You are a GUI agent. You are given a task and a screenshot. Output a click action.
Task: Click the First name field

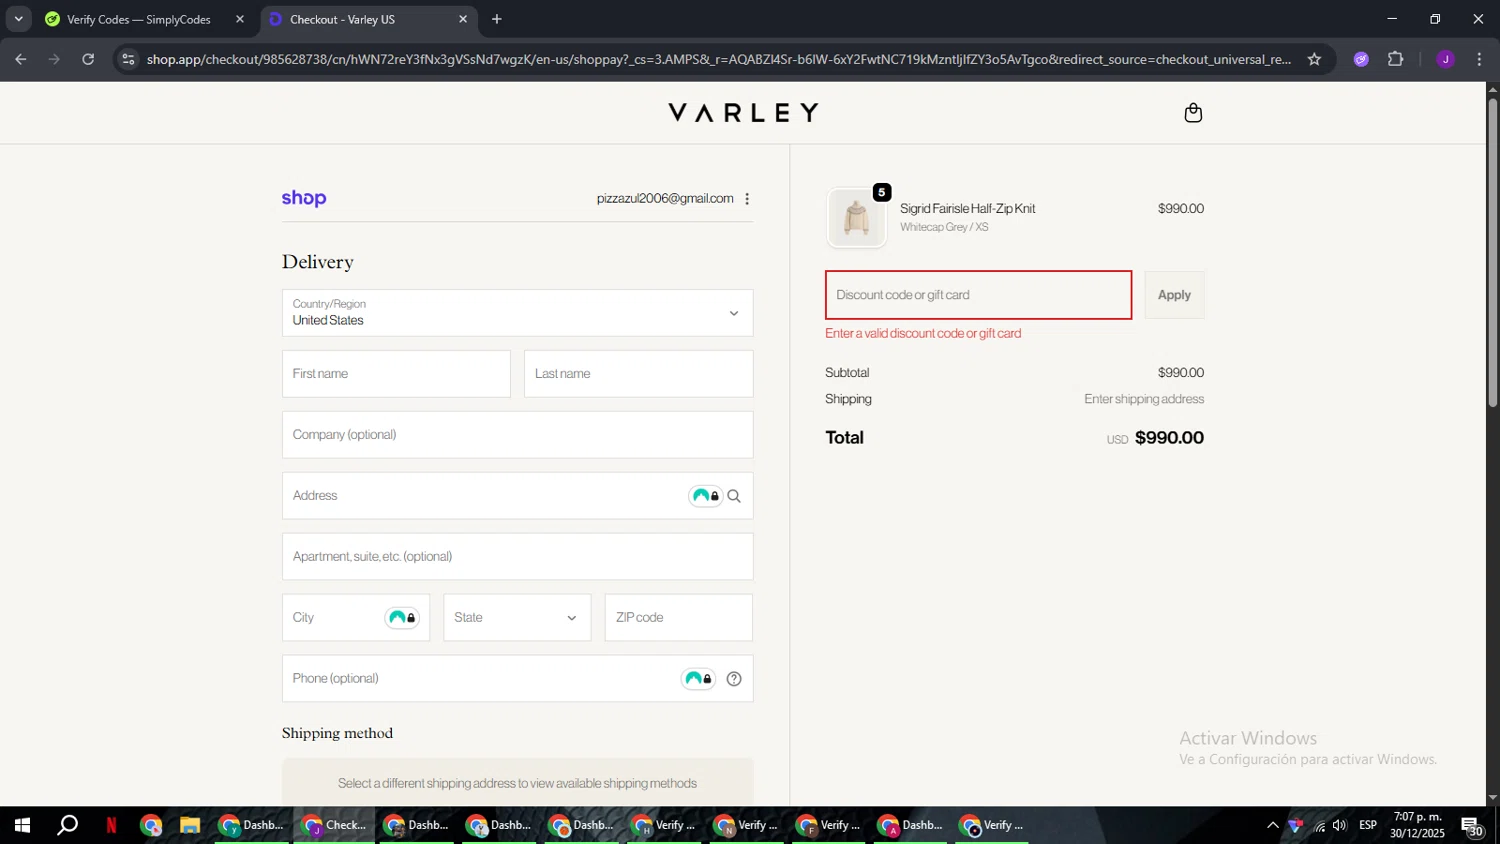[396, 374]
